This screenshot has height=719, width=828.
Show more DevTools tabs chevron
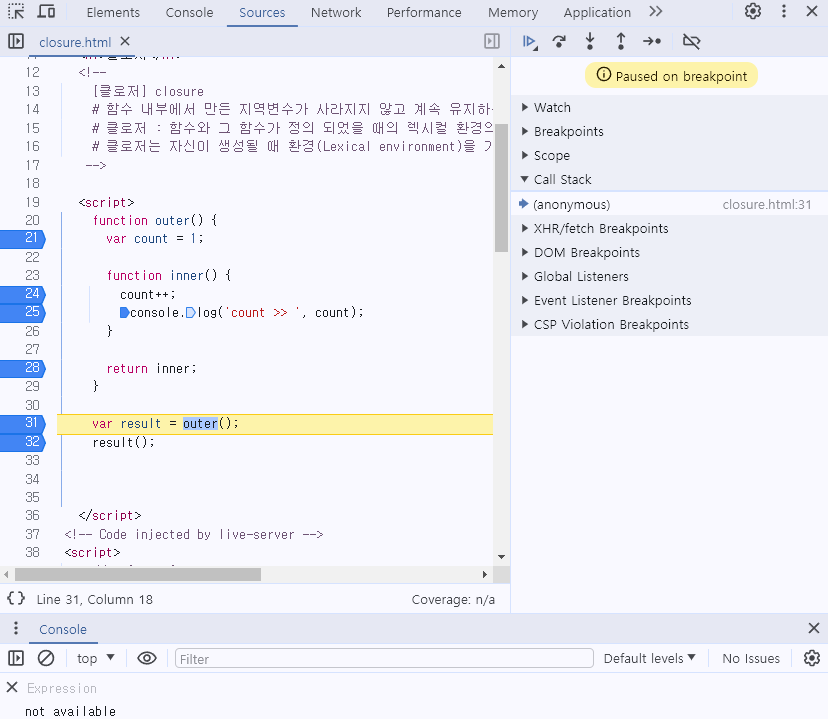[655, 11]
